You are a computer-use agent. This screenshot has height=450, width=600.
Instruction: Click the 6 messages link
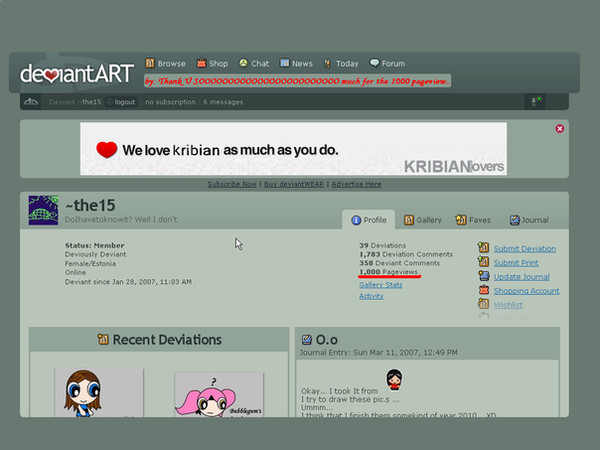pos(223,102)
